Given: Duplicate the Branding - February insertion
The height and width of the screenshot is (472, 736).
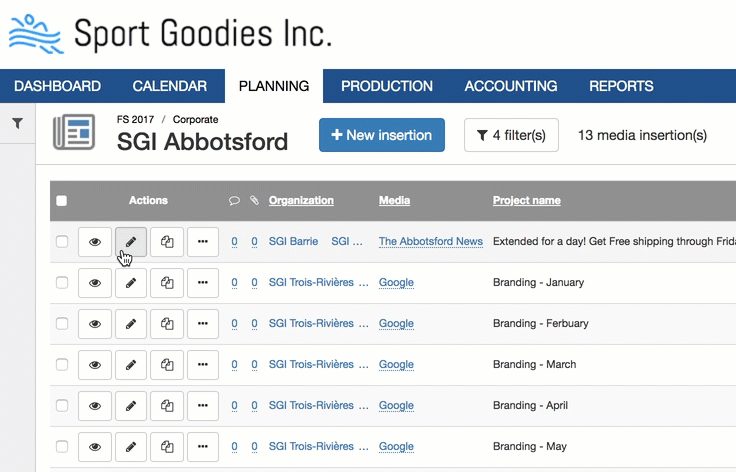Looking at the screenshot, I should click(x=167, y=324).
